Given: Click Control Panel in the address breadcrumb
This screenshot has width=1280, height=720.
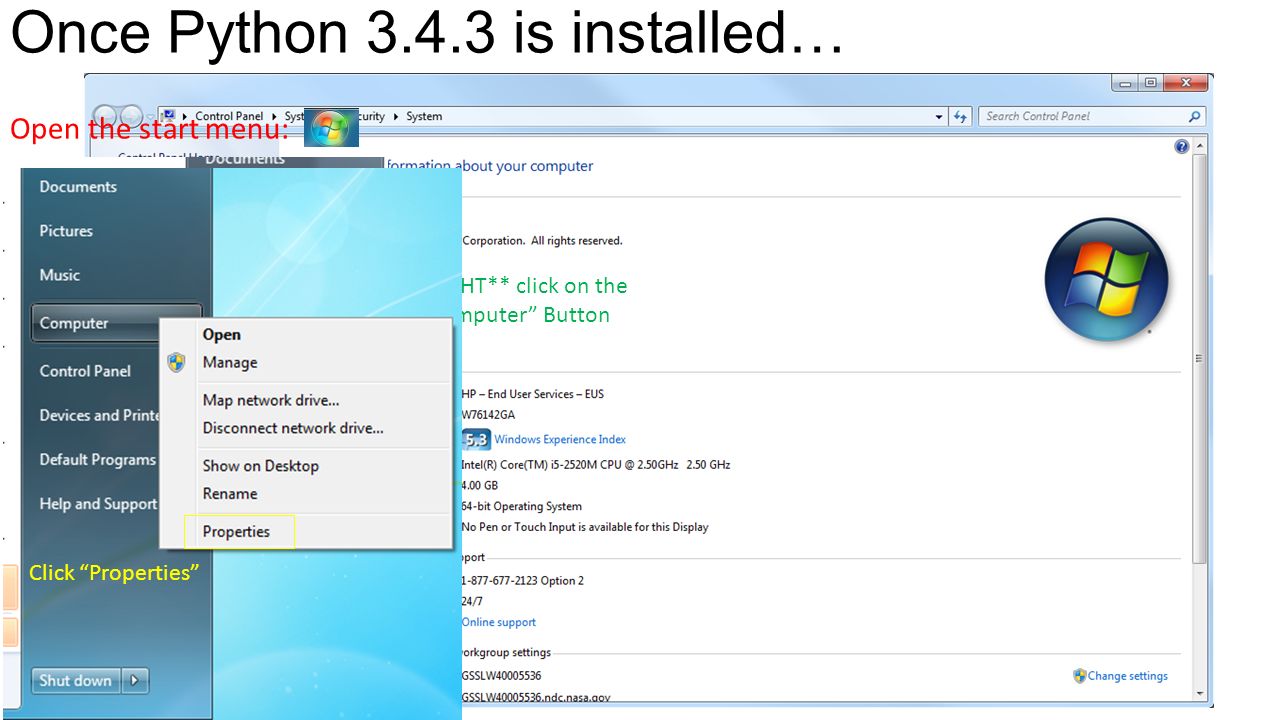Looking at the screenshot, I should pos(229,116).
